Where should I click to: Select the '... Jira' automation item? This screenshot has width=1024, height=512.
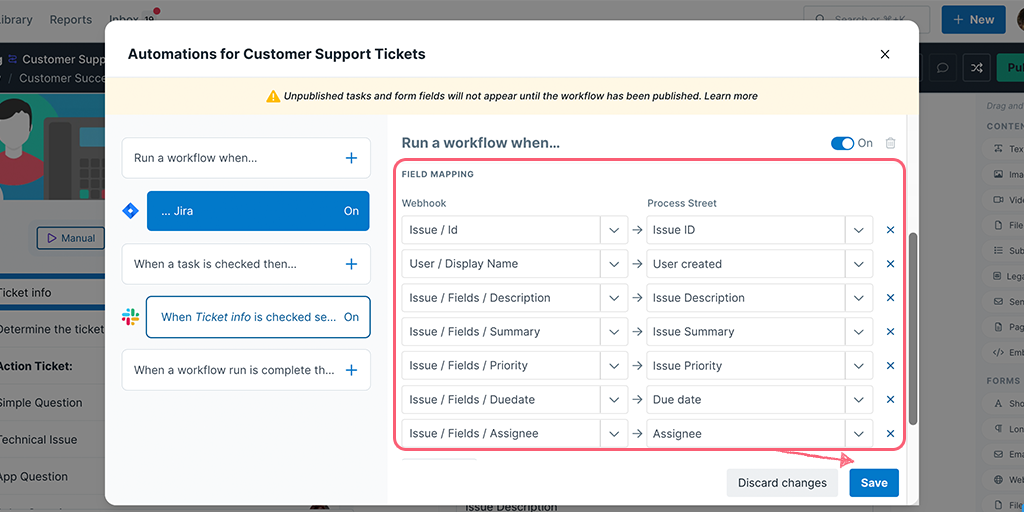point(258,211)
